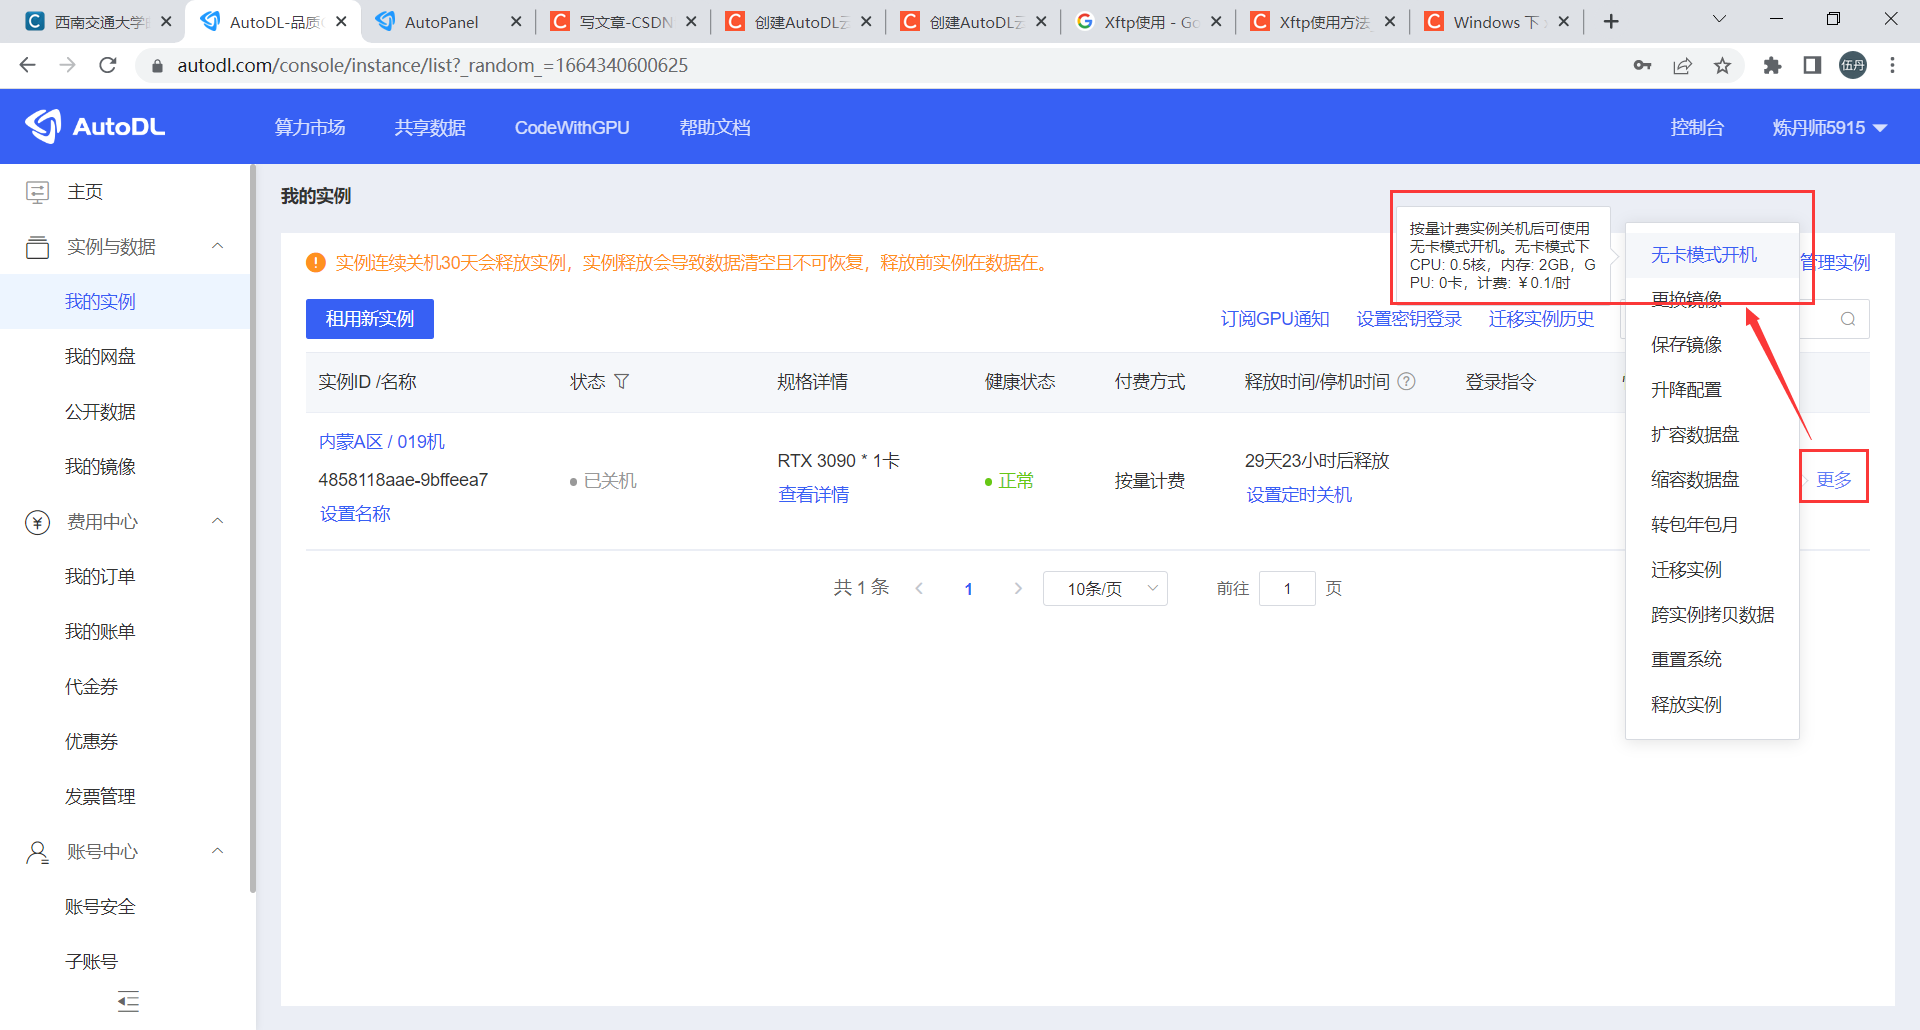Reload the page with the refresh icon
This screenshot has width=1920, height=1030.
108,65
